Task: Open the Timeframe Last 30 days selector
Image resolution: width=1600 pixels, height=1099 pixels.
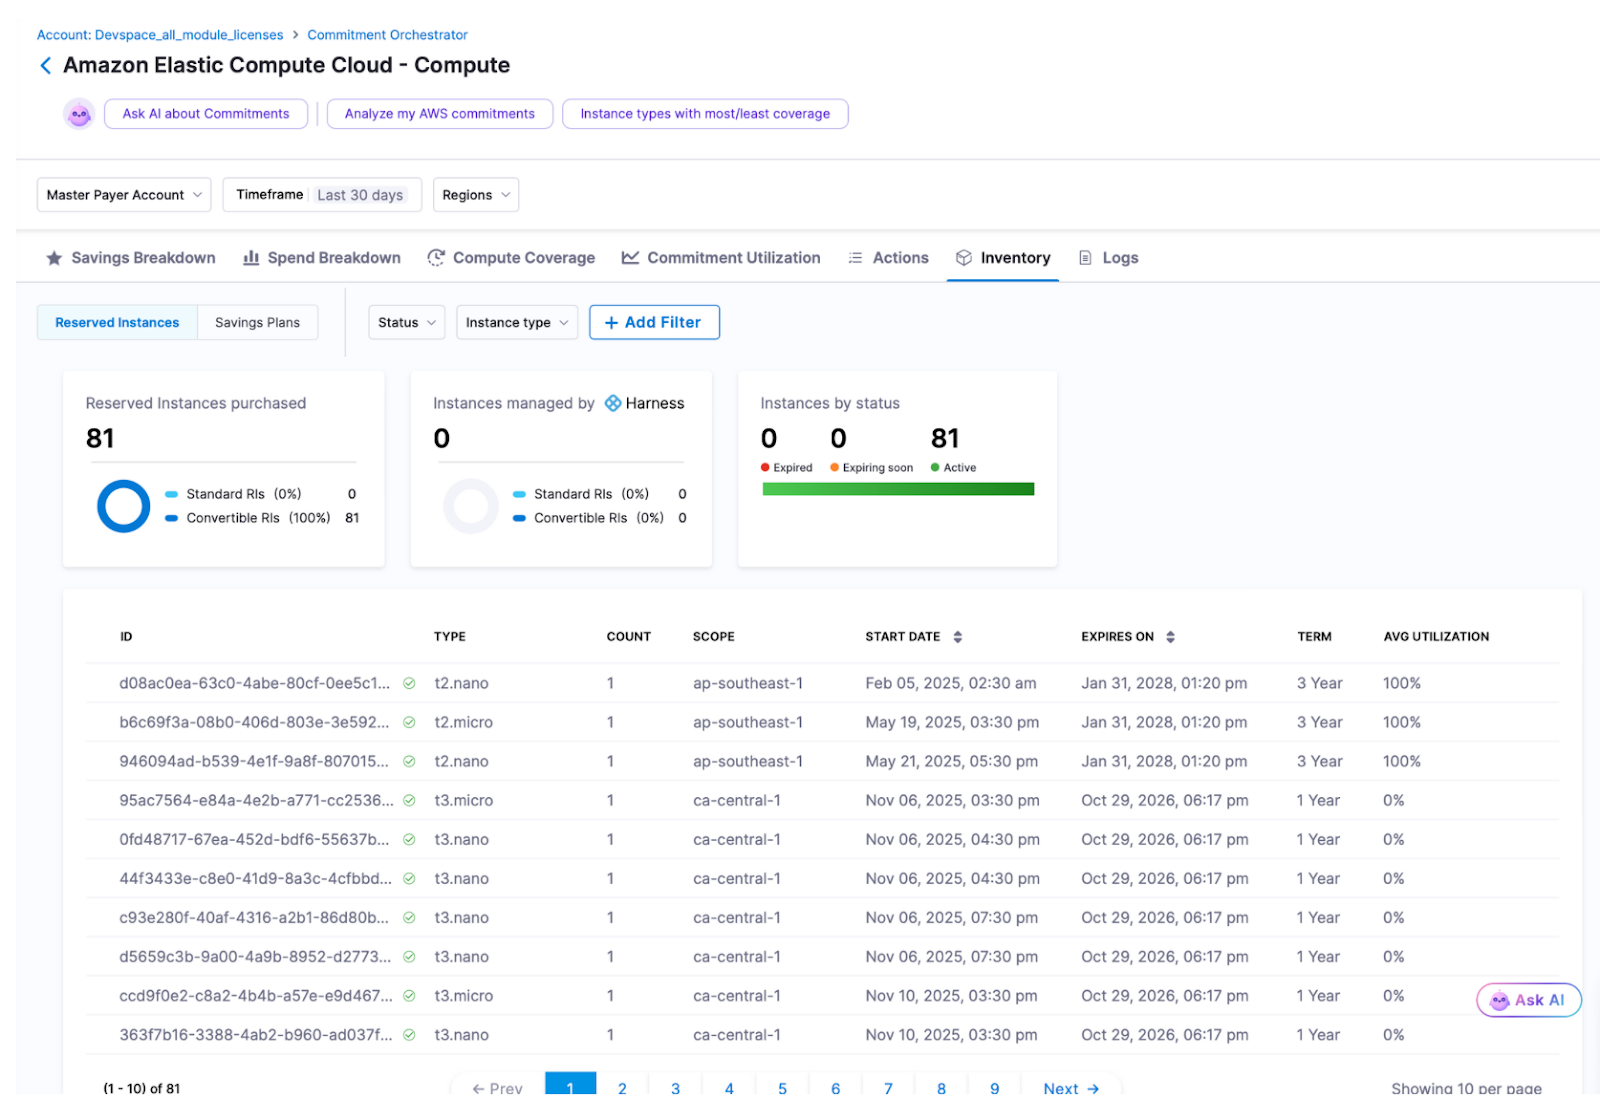Action: coord(322,195)
